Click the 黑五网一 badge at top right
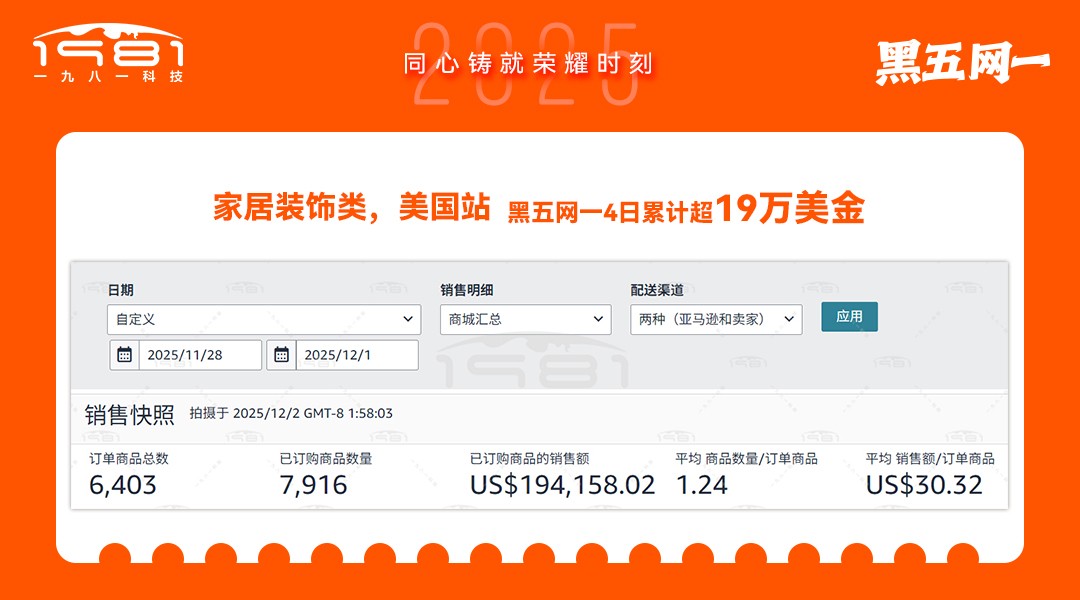The image size is (1080, 600). click(962, 63)
